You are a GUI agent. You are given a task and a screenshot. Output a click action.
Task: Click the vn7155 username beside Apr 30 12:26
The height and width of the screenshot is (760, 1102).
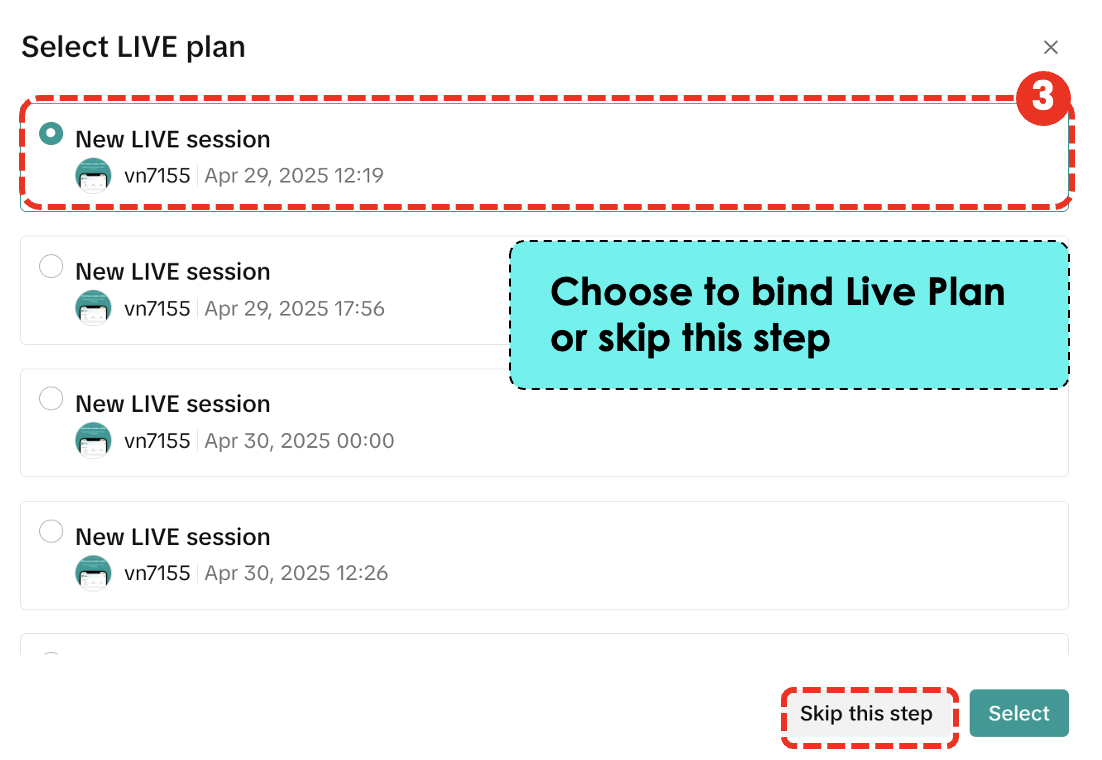[157, 573]
